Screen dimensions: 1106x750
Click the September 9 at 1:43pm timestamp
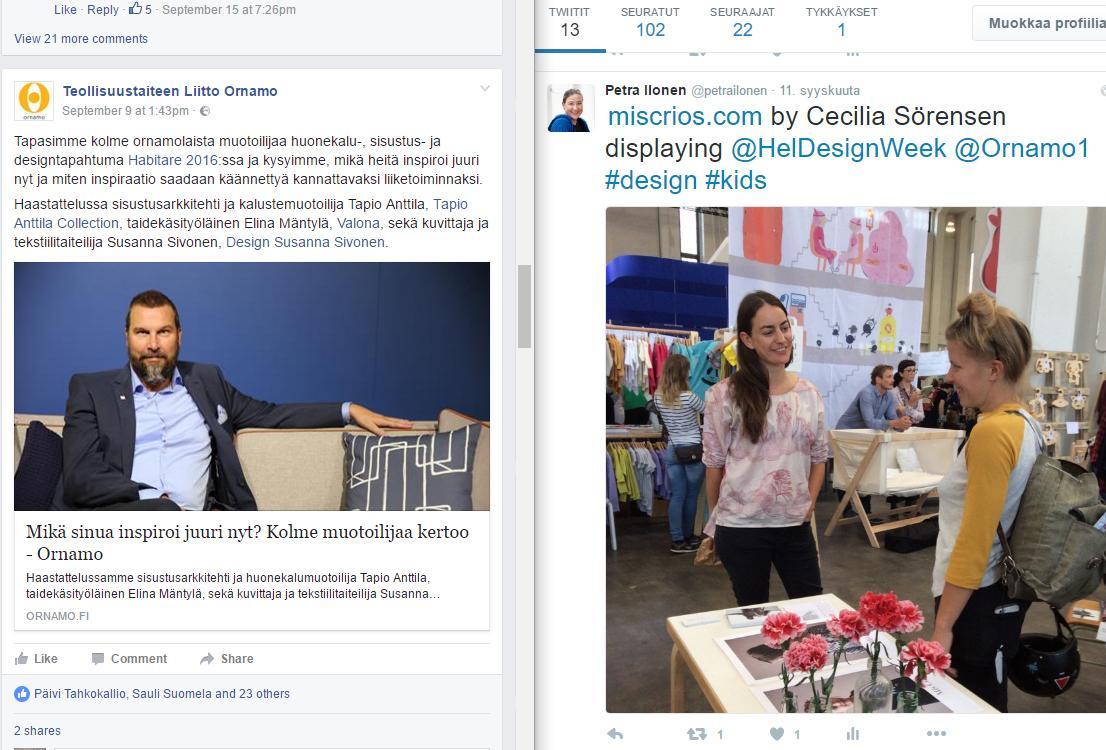click(x=126, y=111)
